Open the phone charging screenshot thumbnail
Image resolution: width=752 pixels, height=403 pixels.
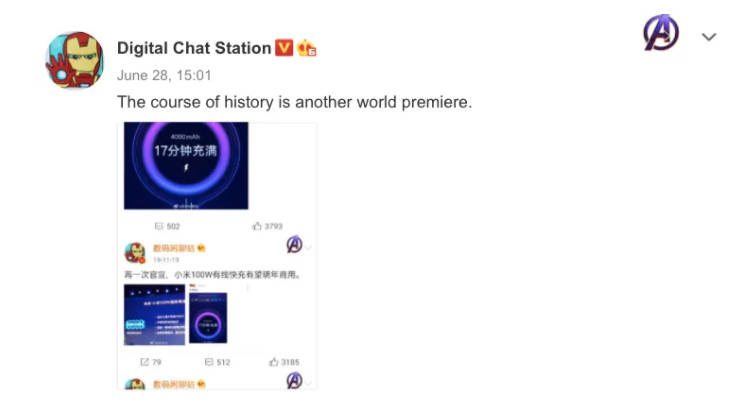(208, 318)
